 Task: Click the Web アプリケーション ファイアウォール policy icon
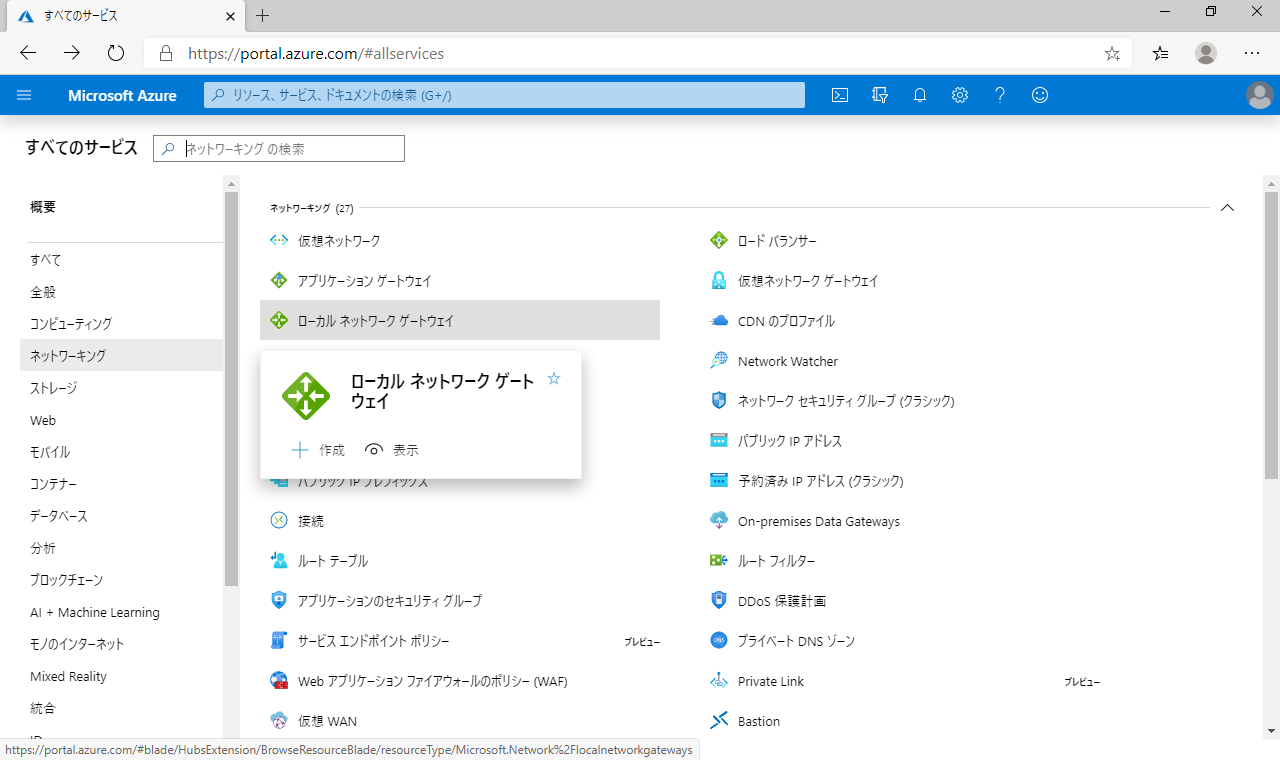279,681
